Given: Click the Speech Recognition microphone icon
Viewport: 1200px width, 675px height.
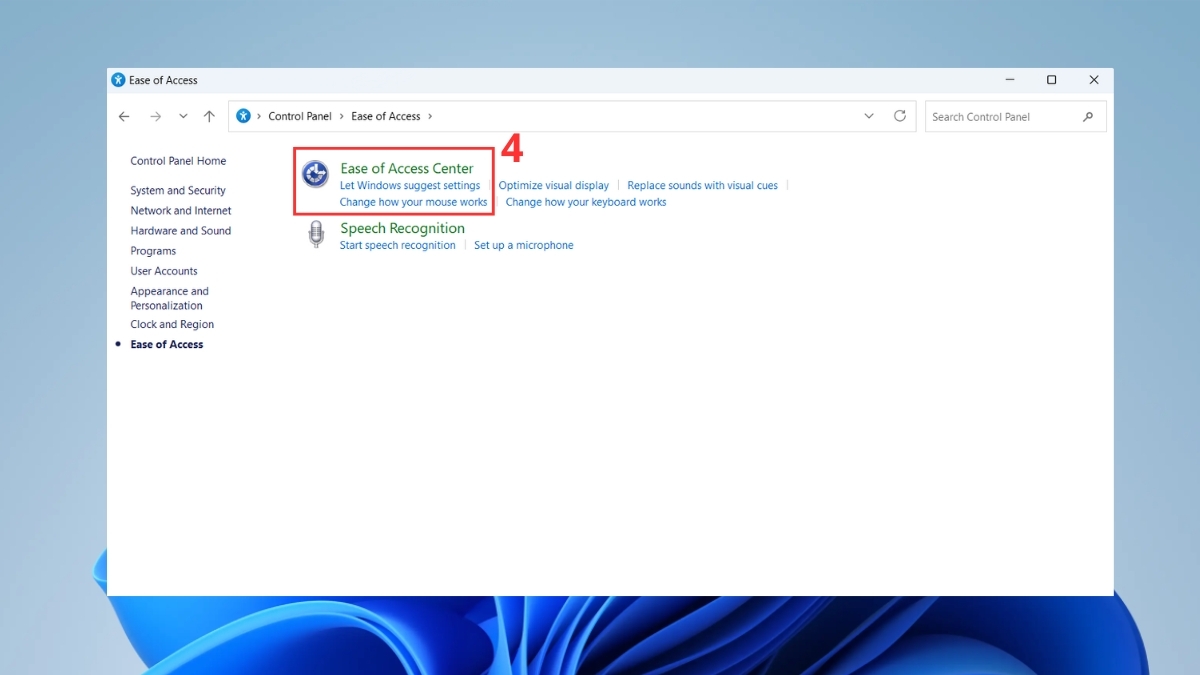Looking at the screenshot, I should coord(316,235).
